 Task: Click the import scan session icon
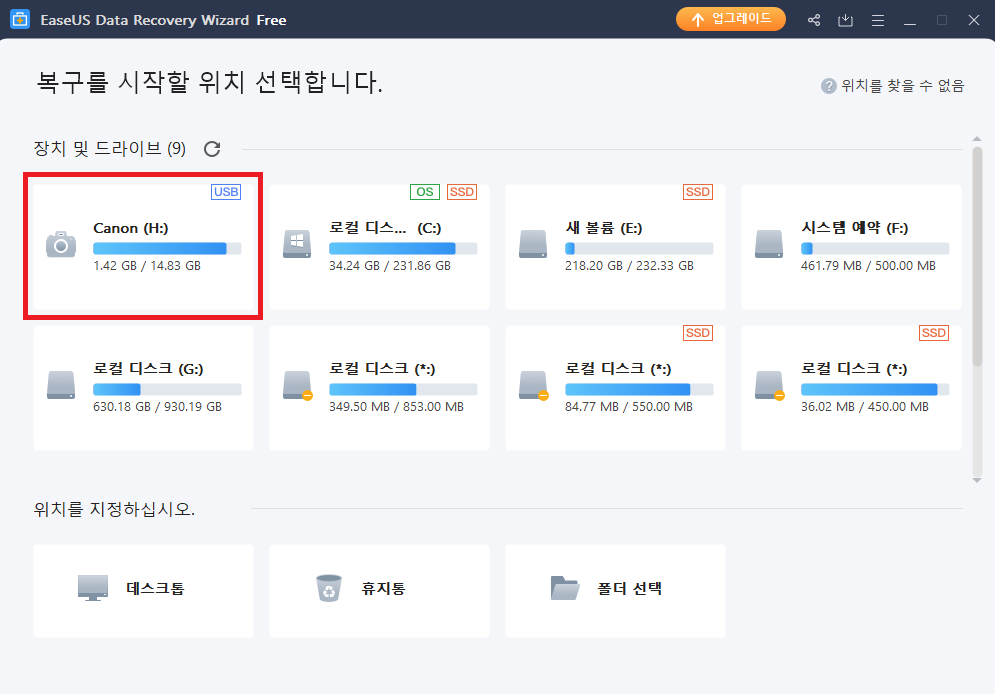[x=845, y=20]
